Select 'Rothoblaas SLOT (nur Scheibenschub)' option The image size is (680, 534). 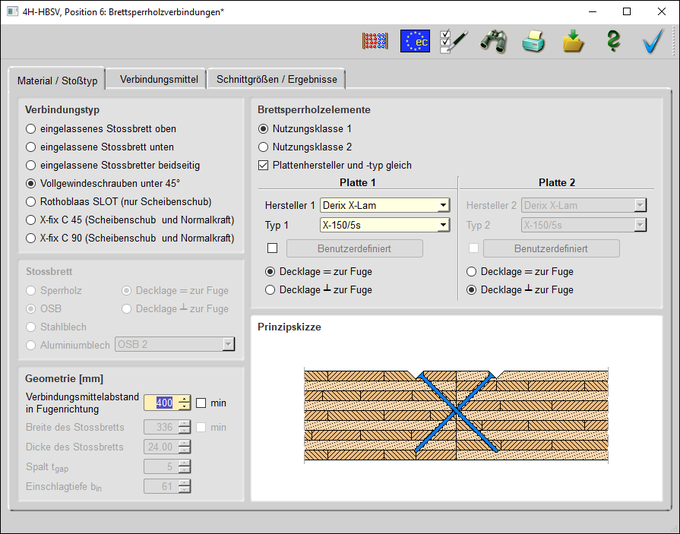31,202
